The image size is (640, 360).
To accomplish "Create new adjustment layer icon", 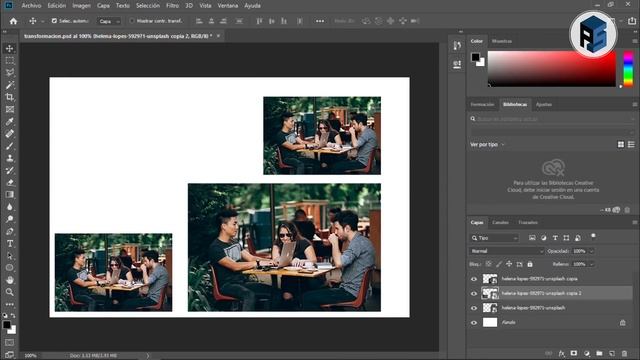I will [x=587, y=353].
